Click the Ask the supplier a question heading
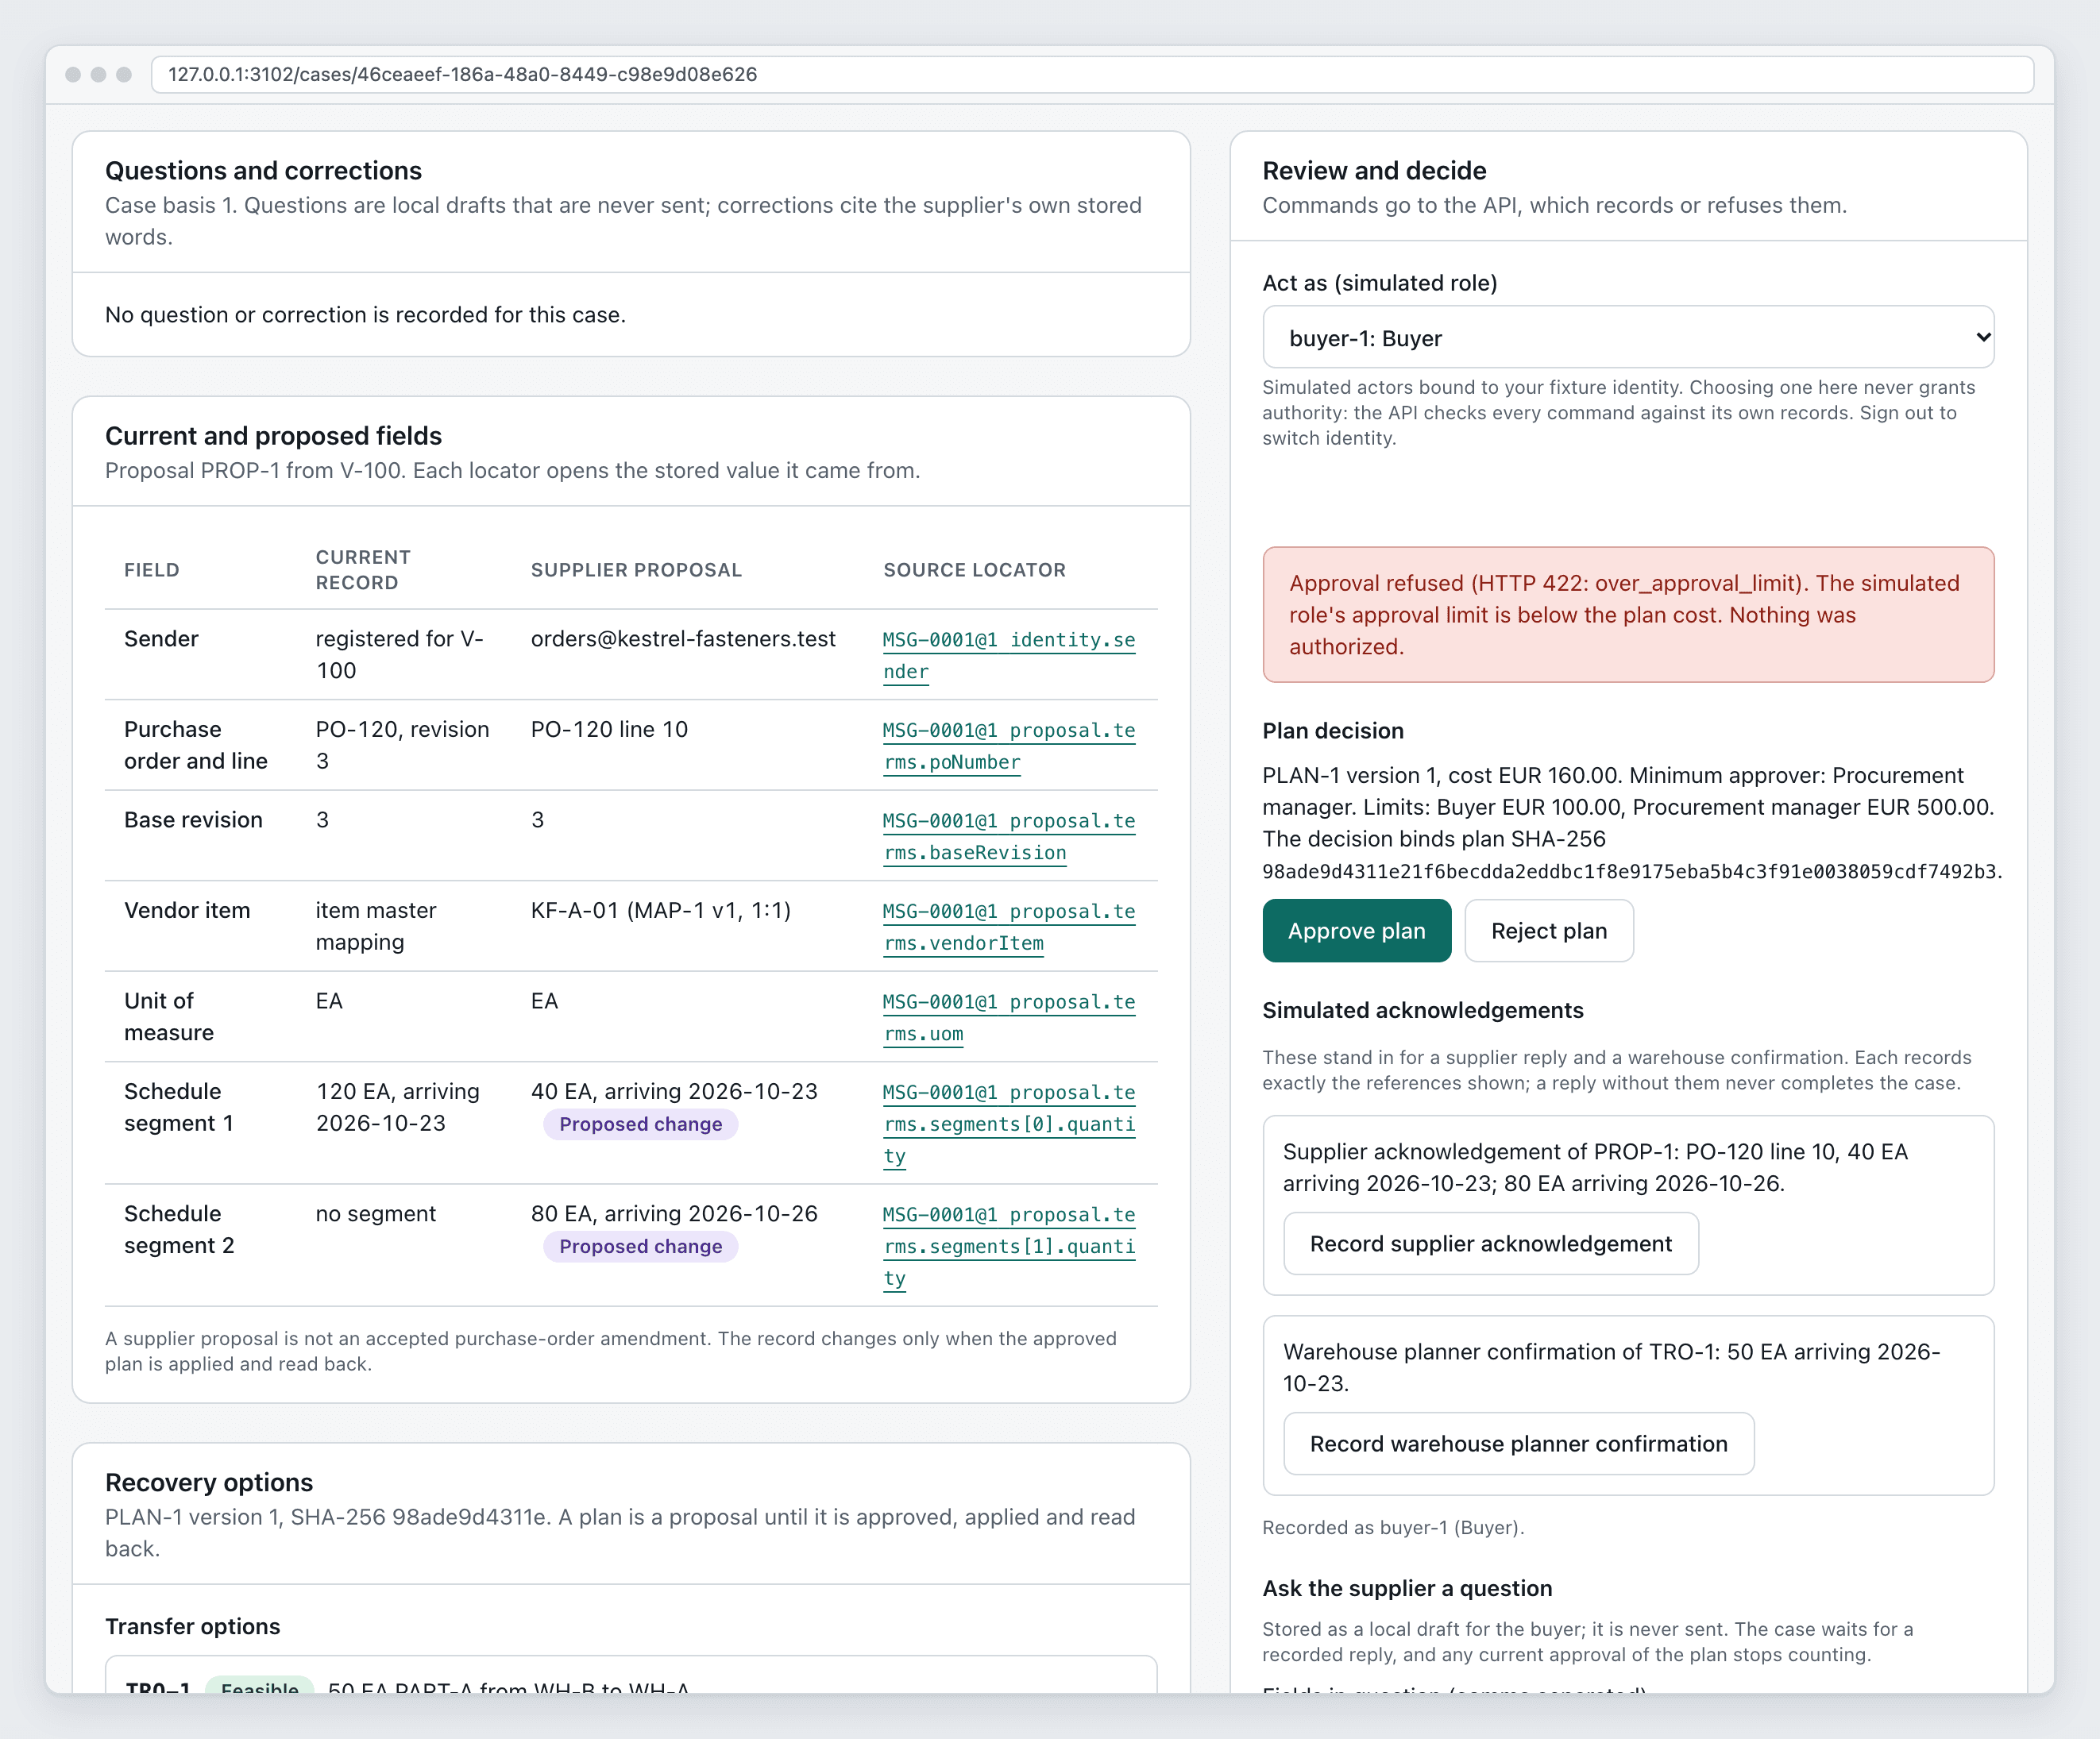This screenshot has width=2100, height=1739. click(x=1407, y=1587)
